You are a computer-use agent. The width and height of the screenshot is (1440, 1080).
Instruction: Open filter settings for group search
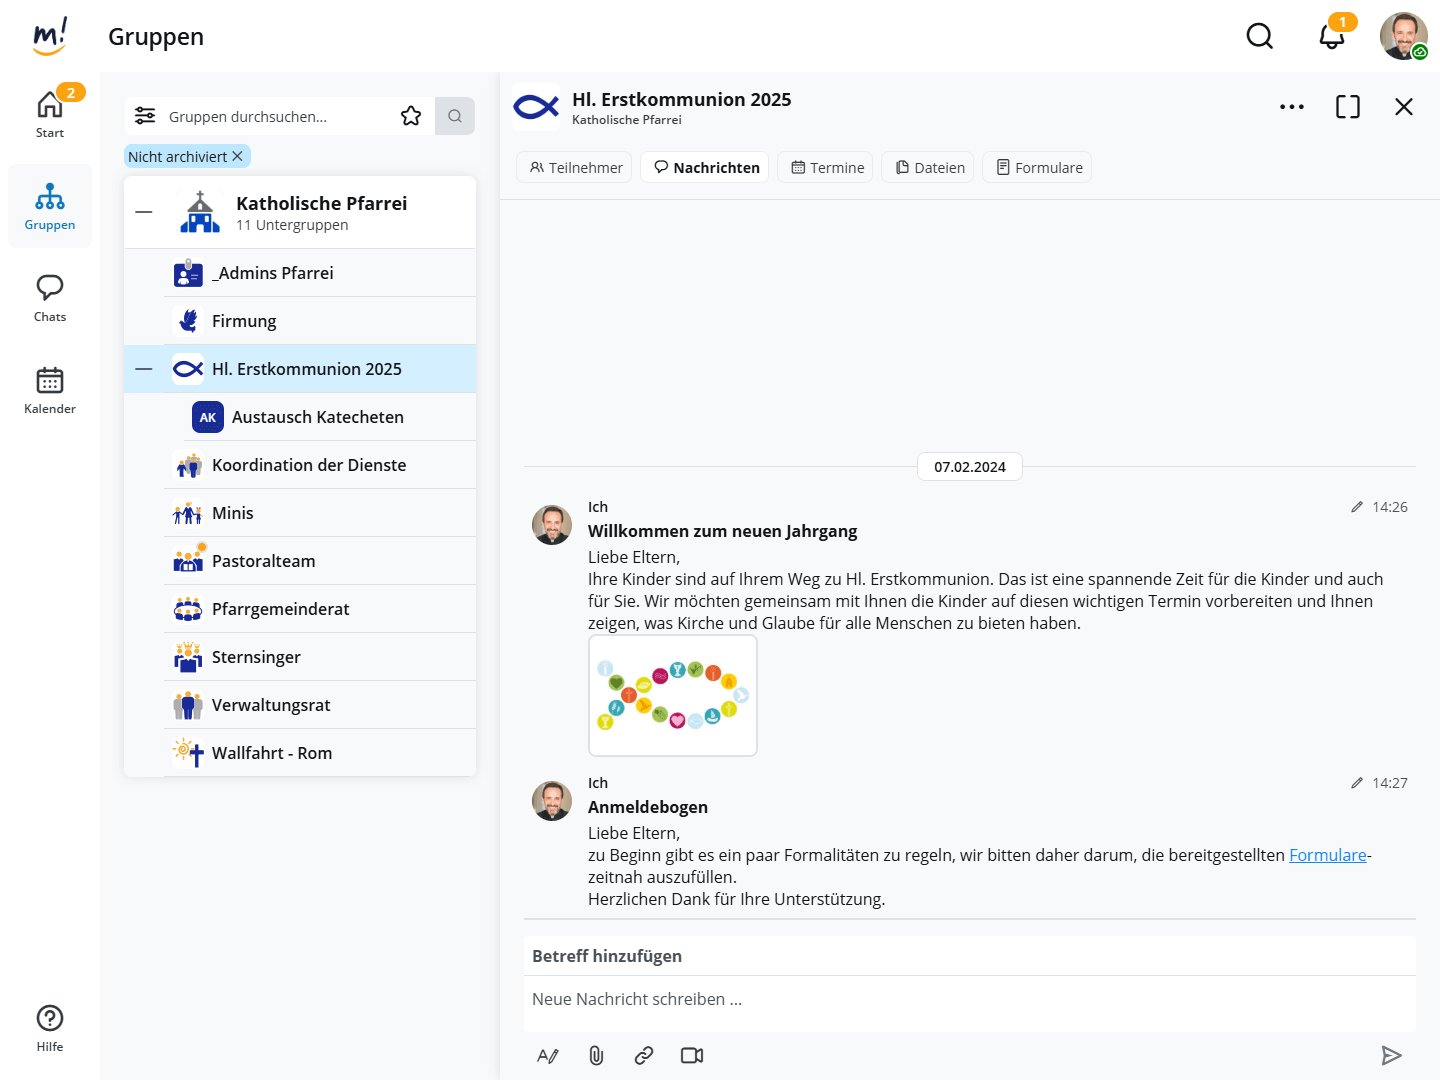coord(145,116)
